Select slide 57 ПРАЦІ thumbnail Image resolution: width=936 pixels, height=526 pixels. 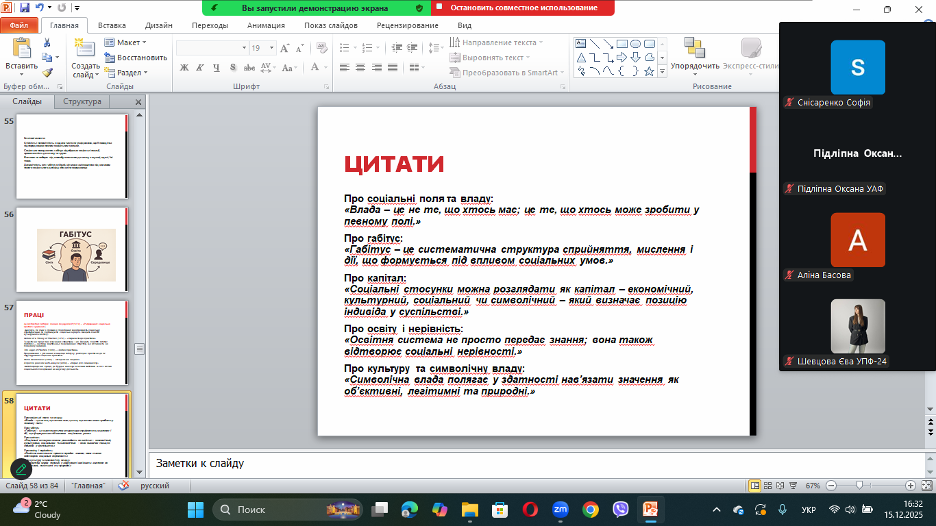click(x=72, y=343)
